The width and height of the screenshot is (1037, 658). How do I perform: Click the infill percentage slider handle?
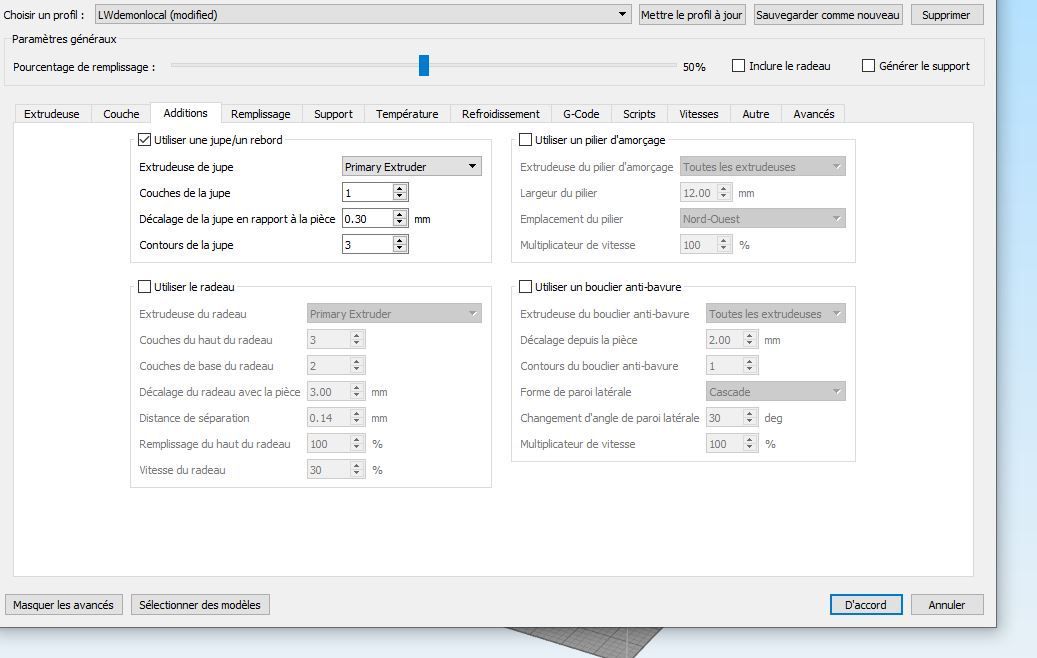424,65
